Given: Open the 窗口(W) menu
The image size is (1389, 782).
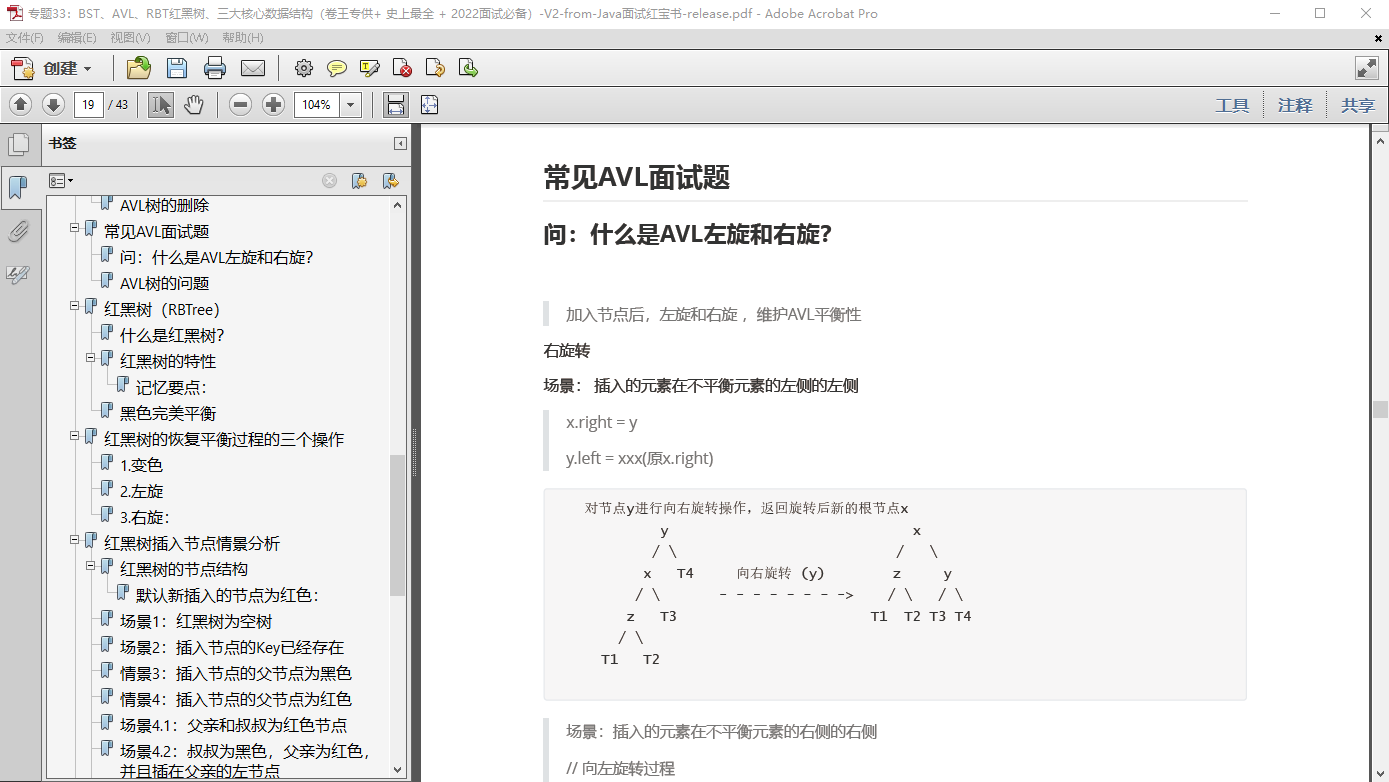Looking at the screenshot, I should point(187,38).
